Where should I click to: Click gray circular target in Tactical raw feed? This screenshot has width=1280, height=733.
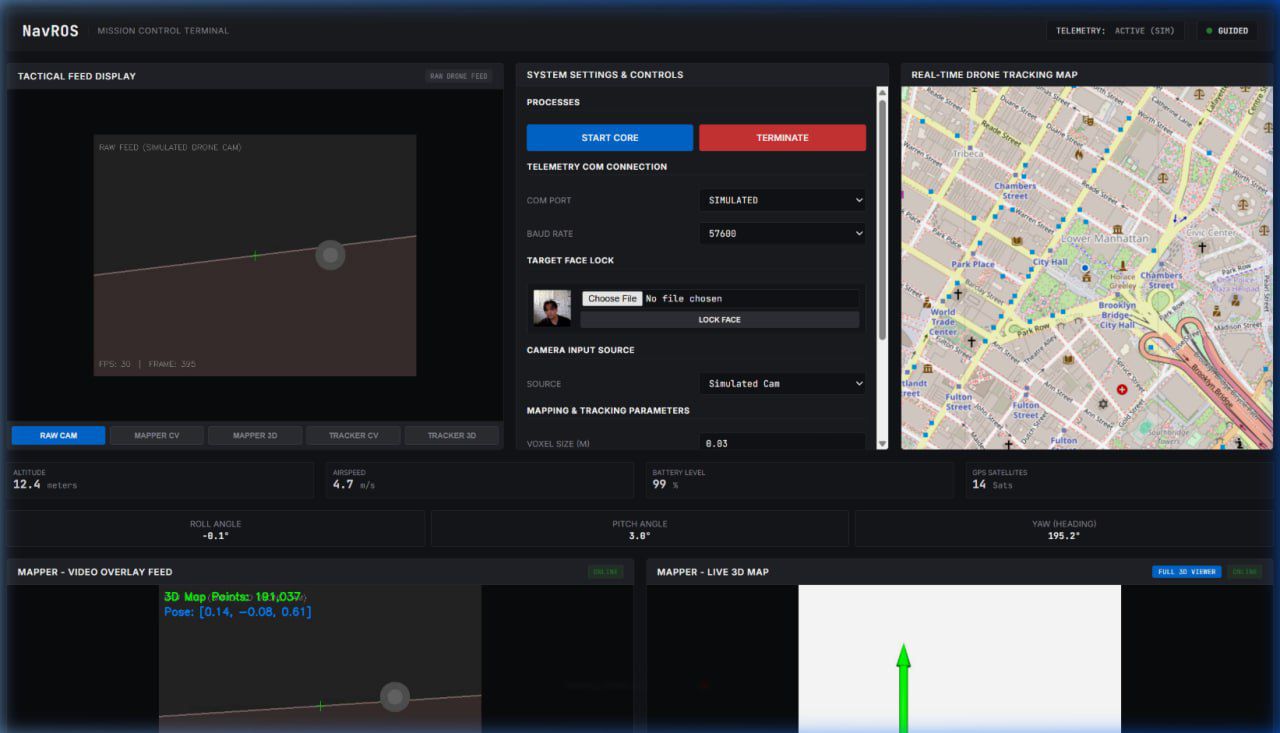[330, 255]
